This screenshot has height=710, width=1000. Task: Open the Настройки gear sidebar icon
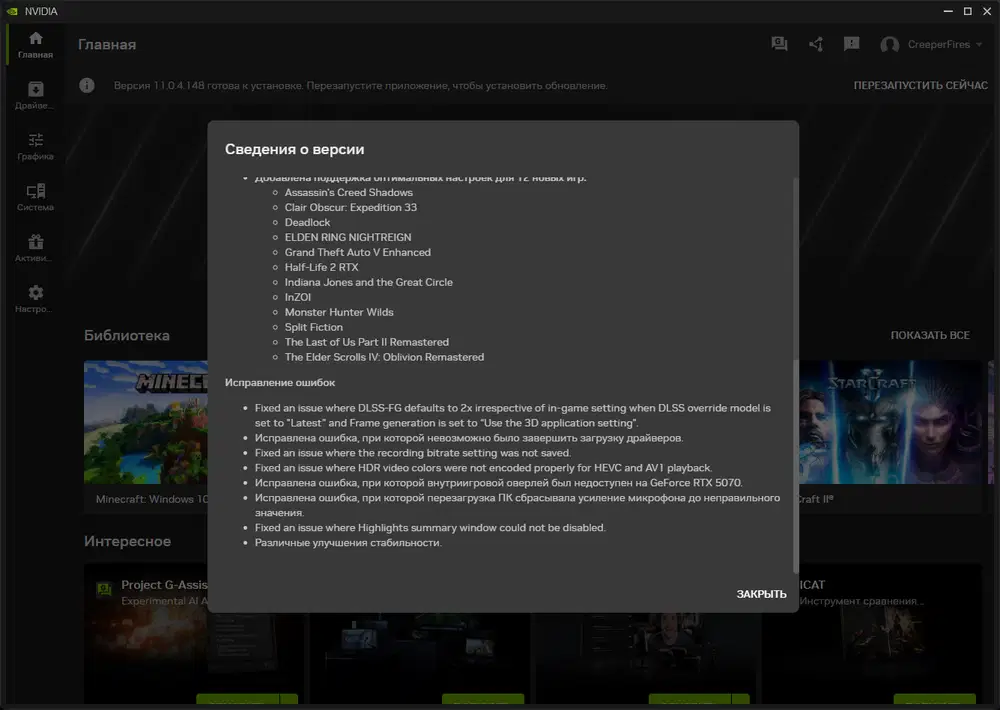(36, 299)
